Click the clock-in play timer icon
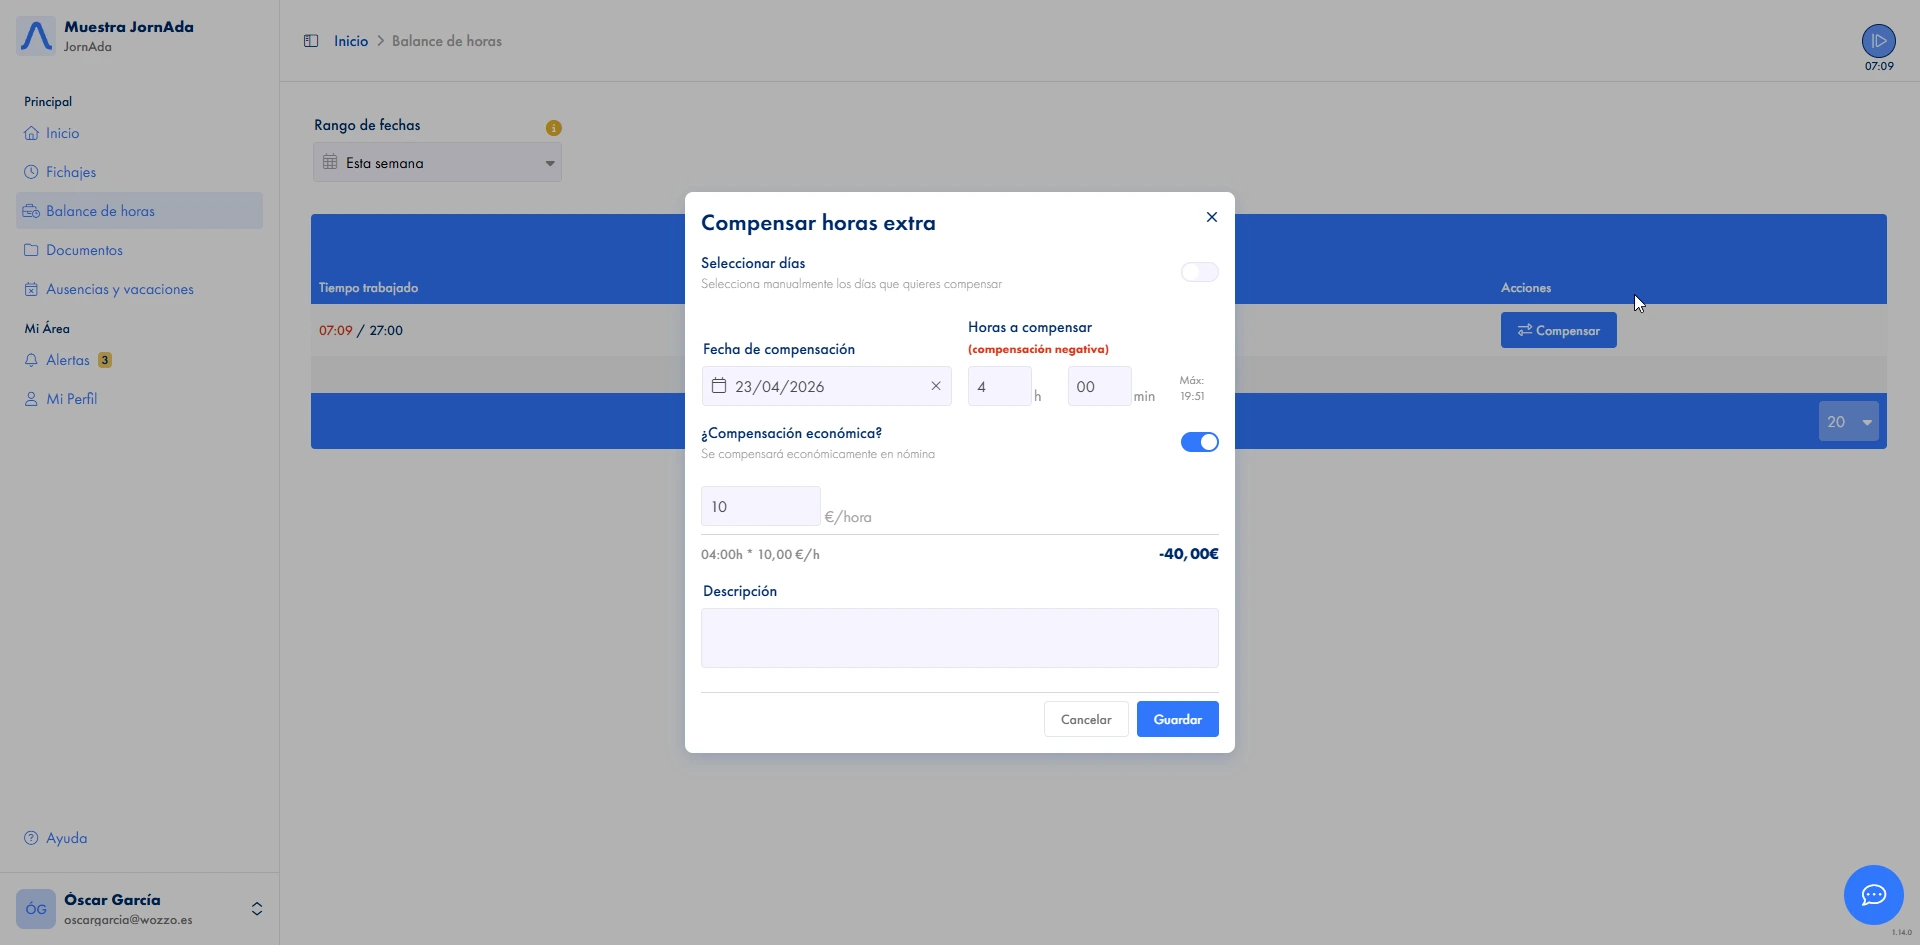 [1878, 41]
